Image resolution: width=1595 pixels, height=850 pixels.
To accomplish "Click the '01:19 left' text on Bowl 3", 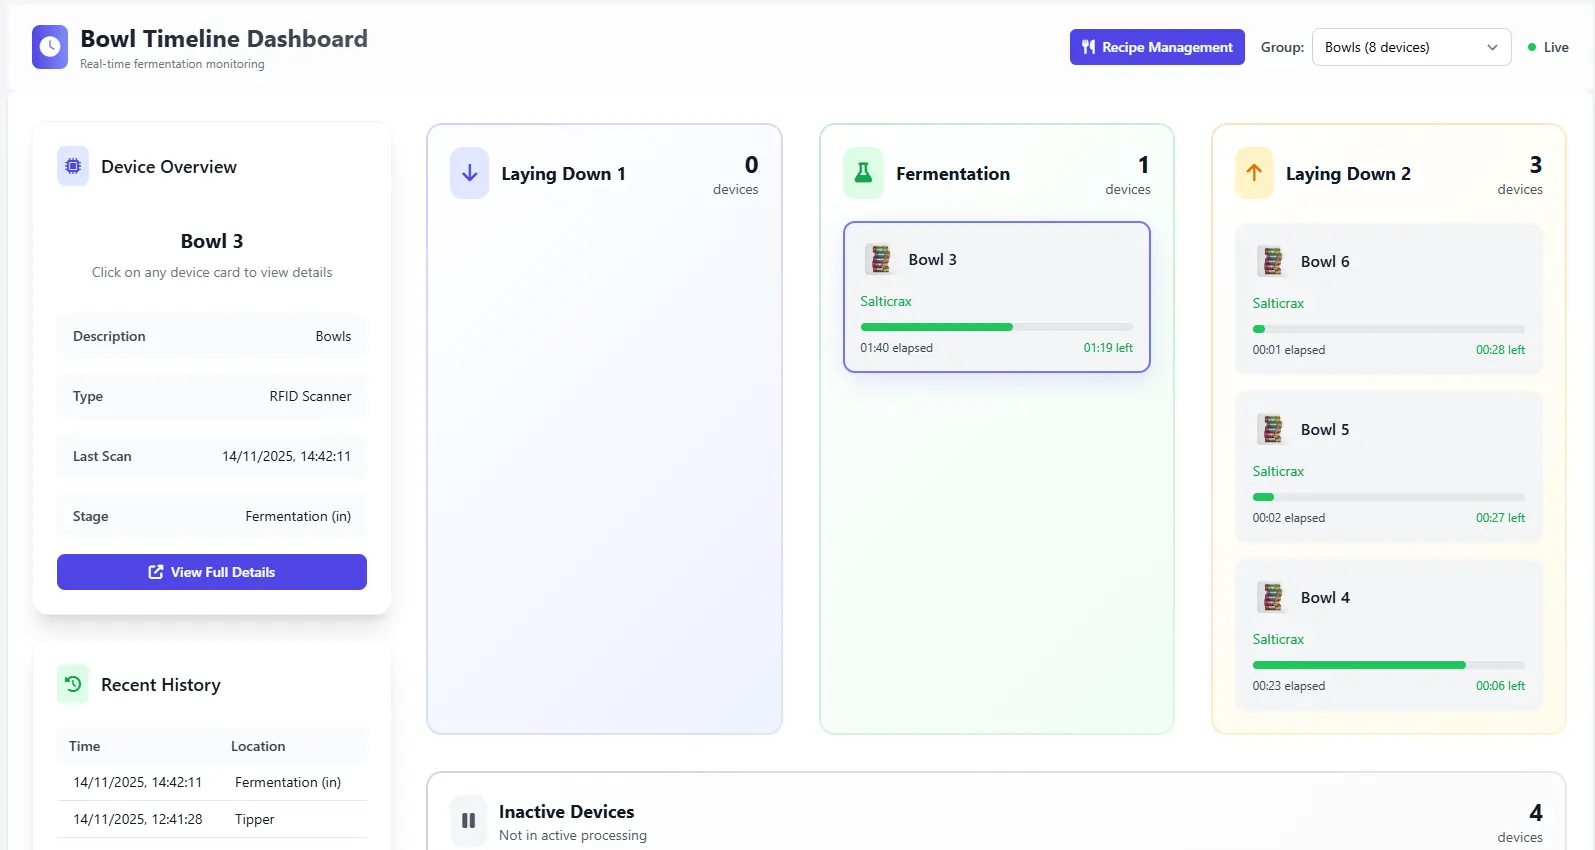I will tap(1108, 348).
